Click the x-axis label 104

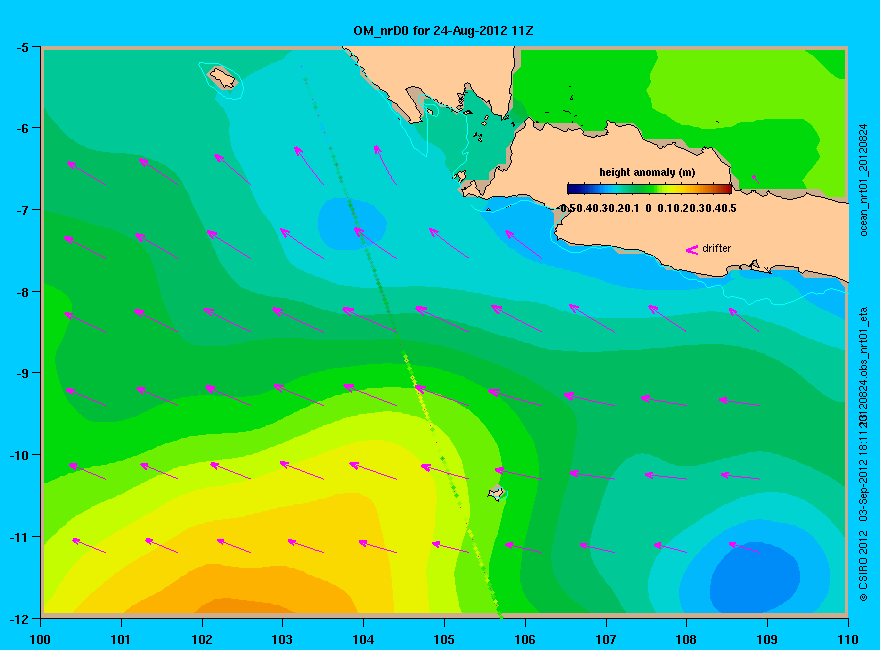363,639
